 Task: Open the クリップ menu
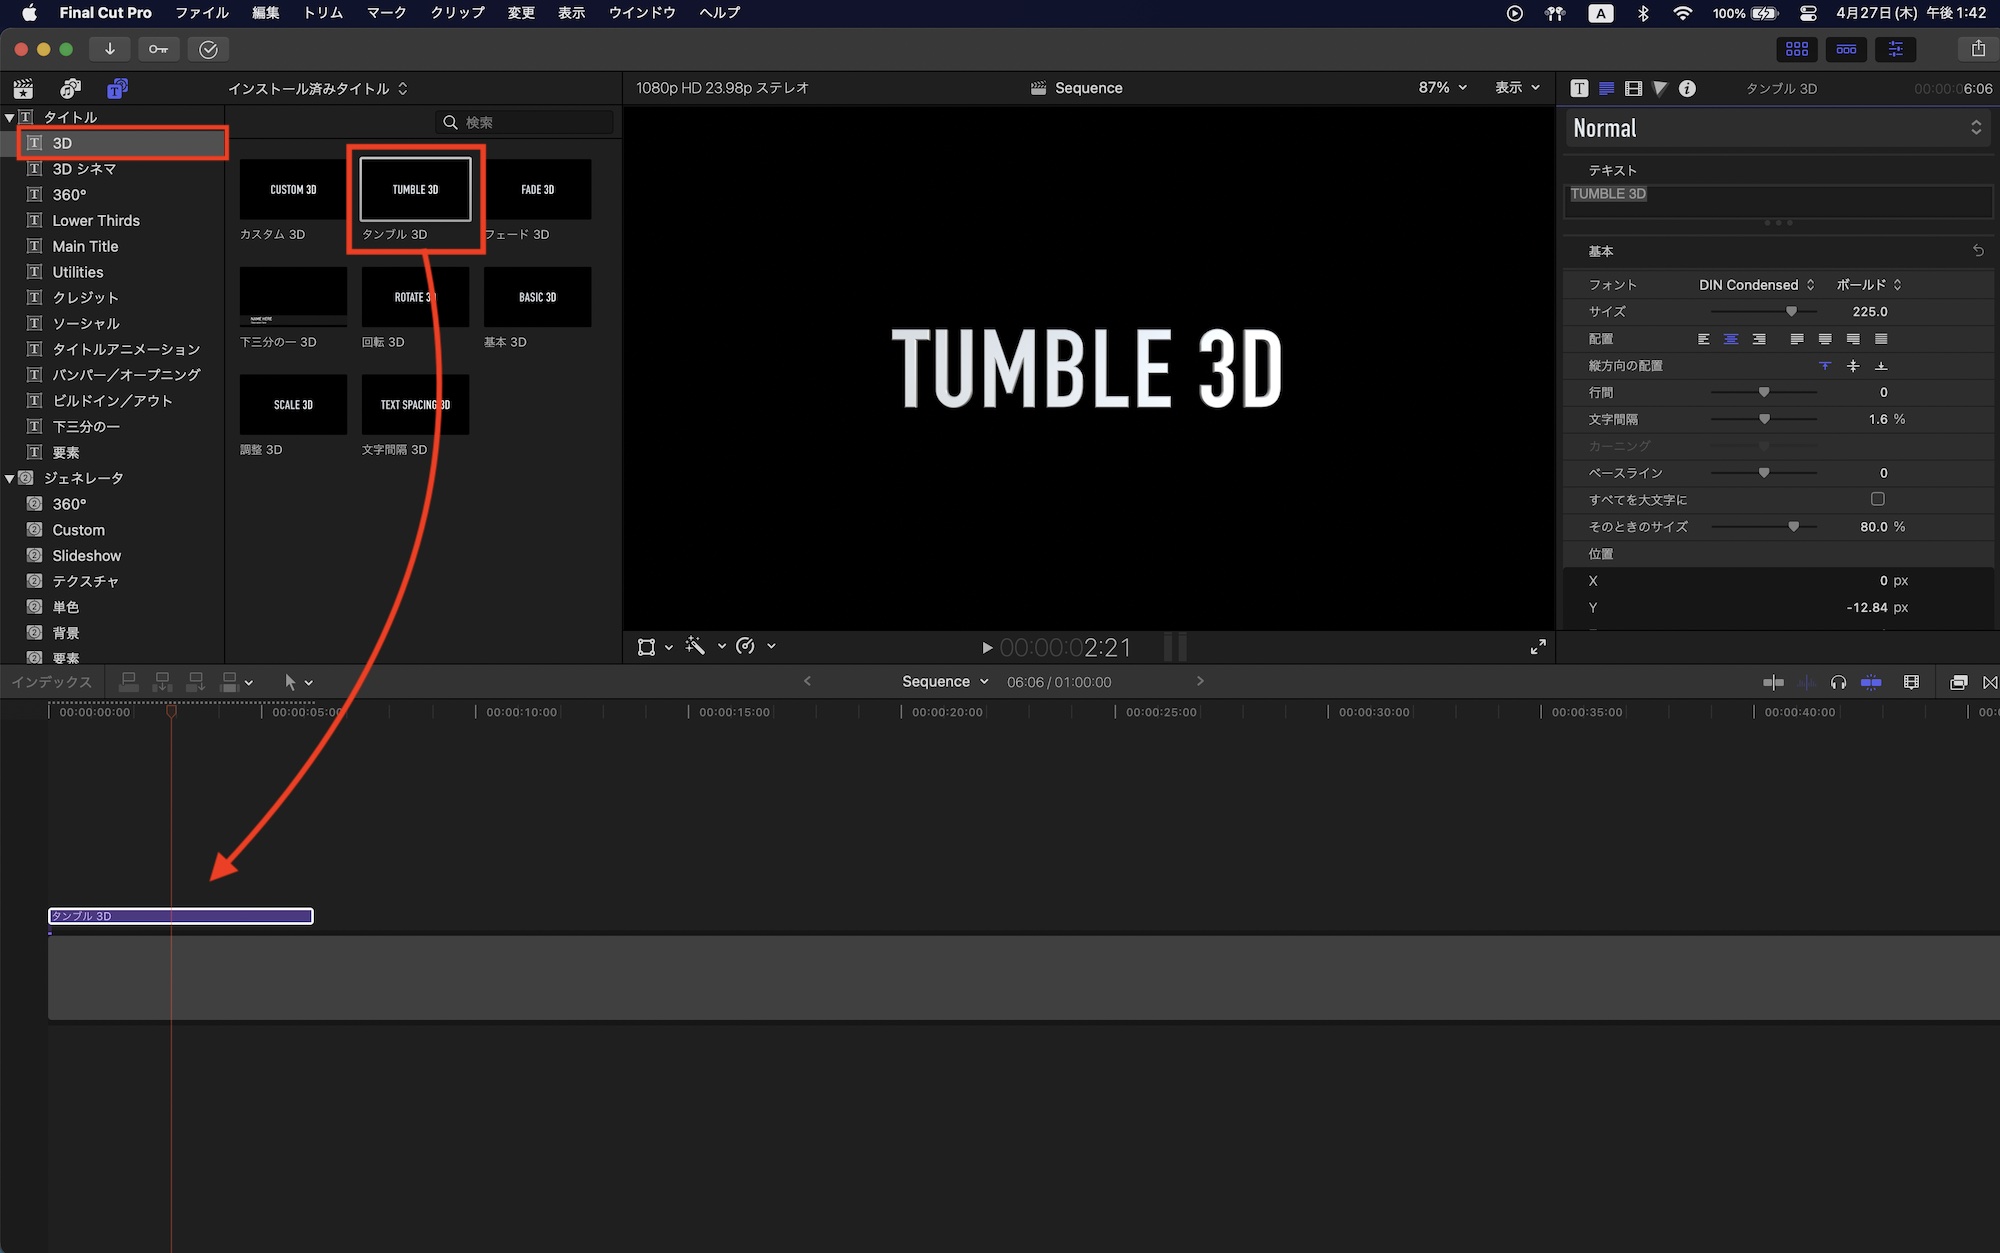[457, 13]
